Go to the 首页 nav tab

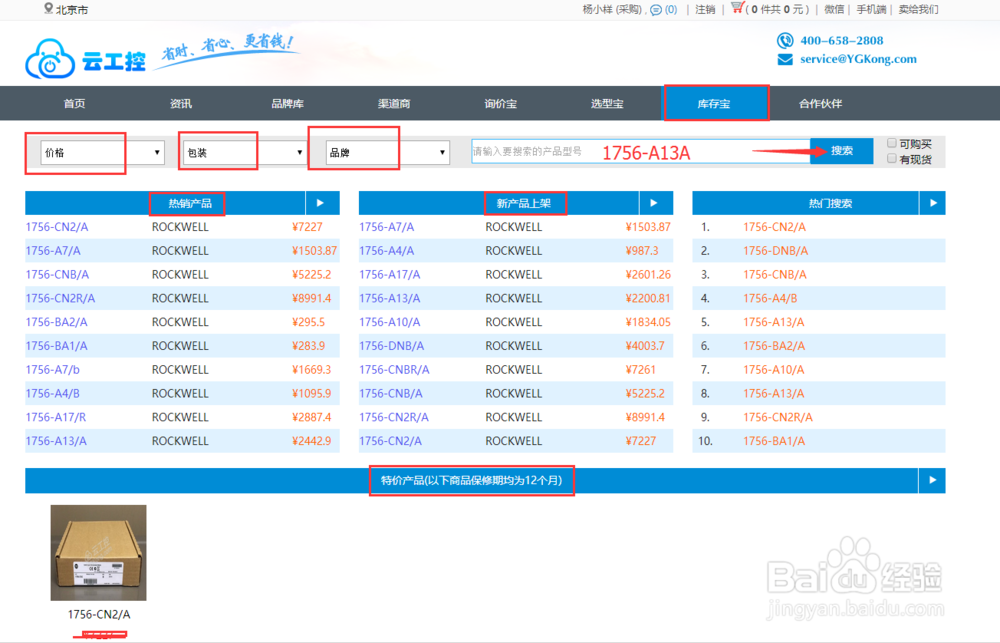coord(75,103)
